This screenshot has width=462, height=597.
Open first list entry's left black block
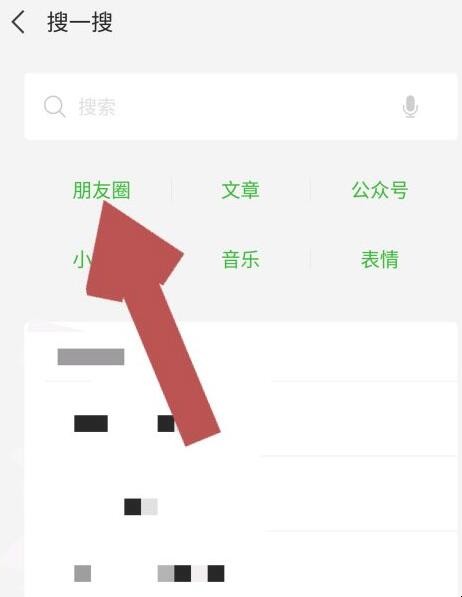(91, 423)
